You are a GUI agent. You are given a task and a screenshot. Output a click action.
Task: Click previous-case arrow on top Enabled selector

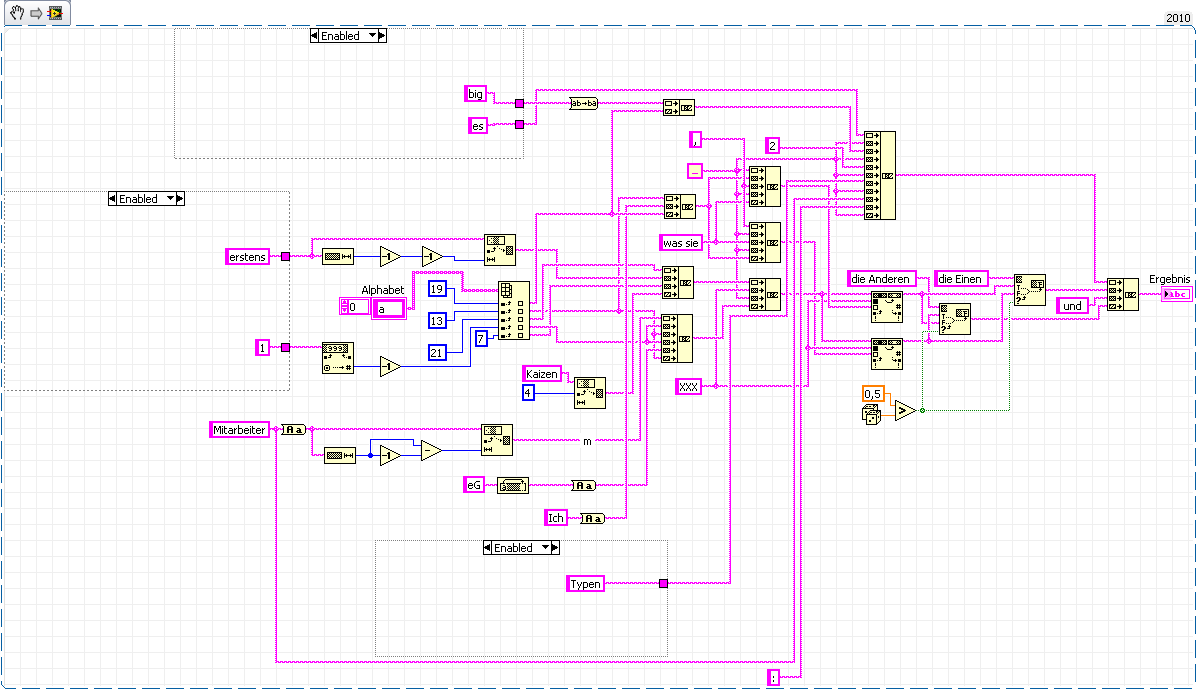[315, 36]
